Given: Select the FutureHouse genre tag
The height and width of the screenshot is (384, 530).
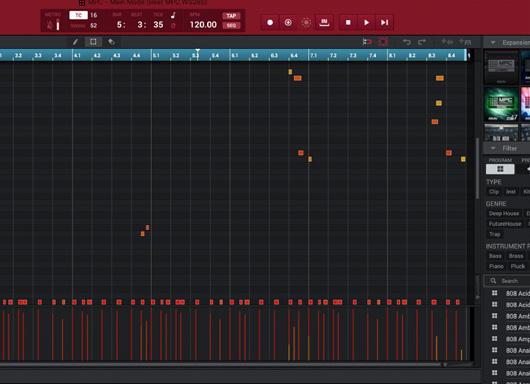Looking at the screenshot, I should [505, 224].
